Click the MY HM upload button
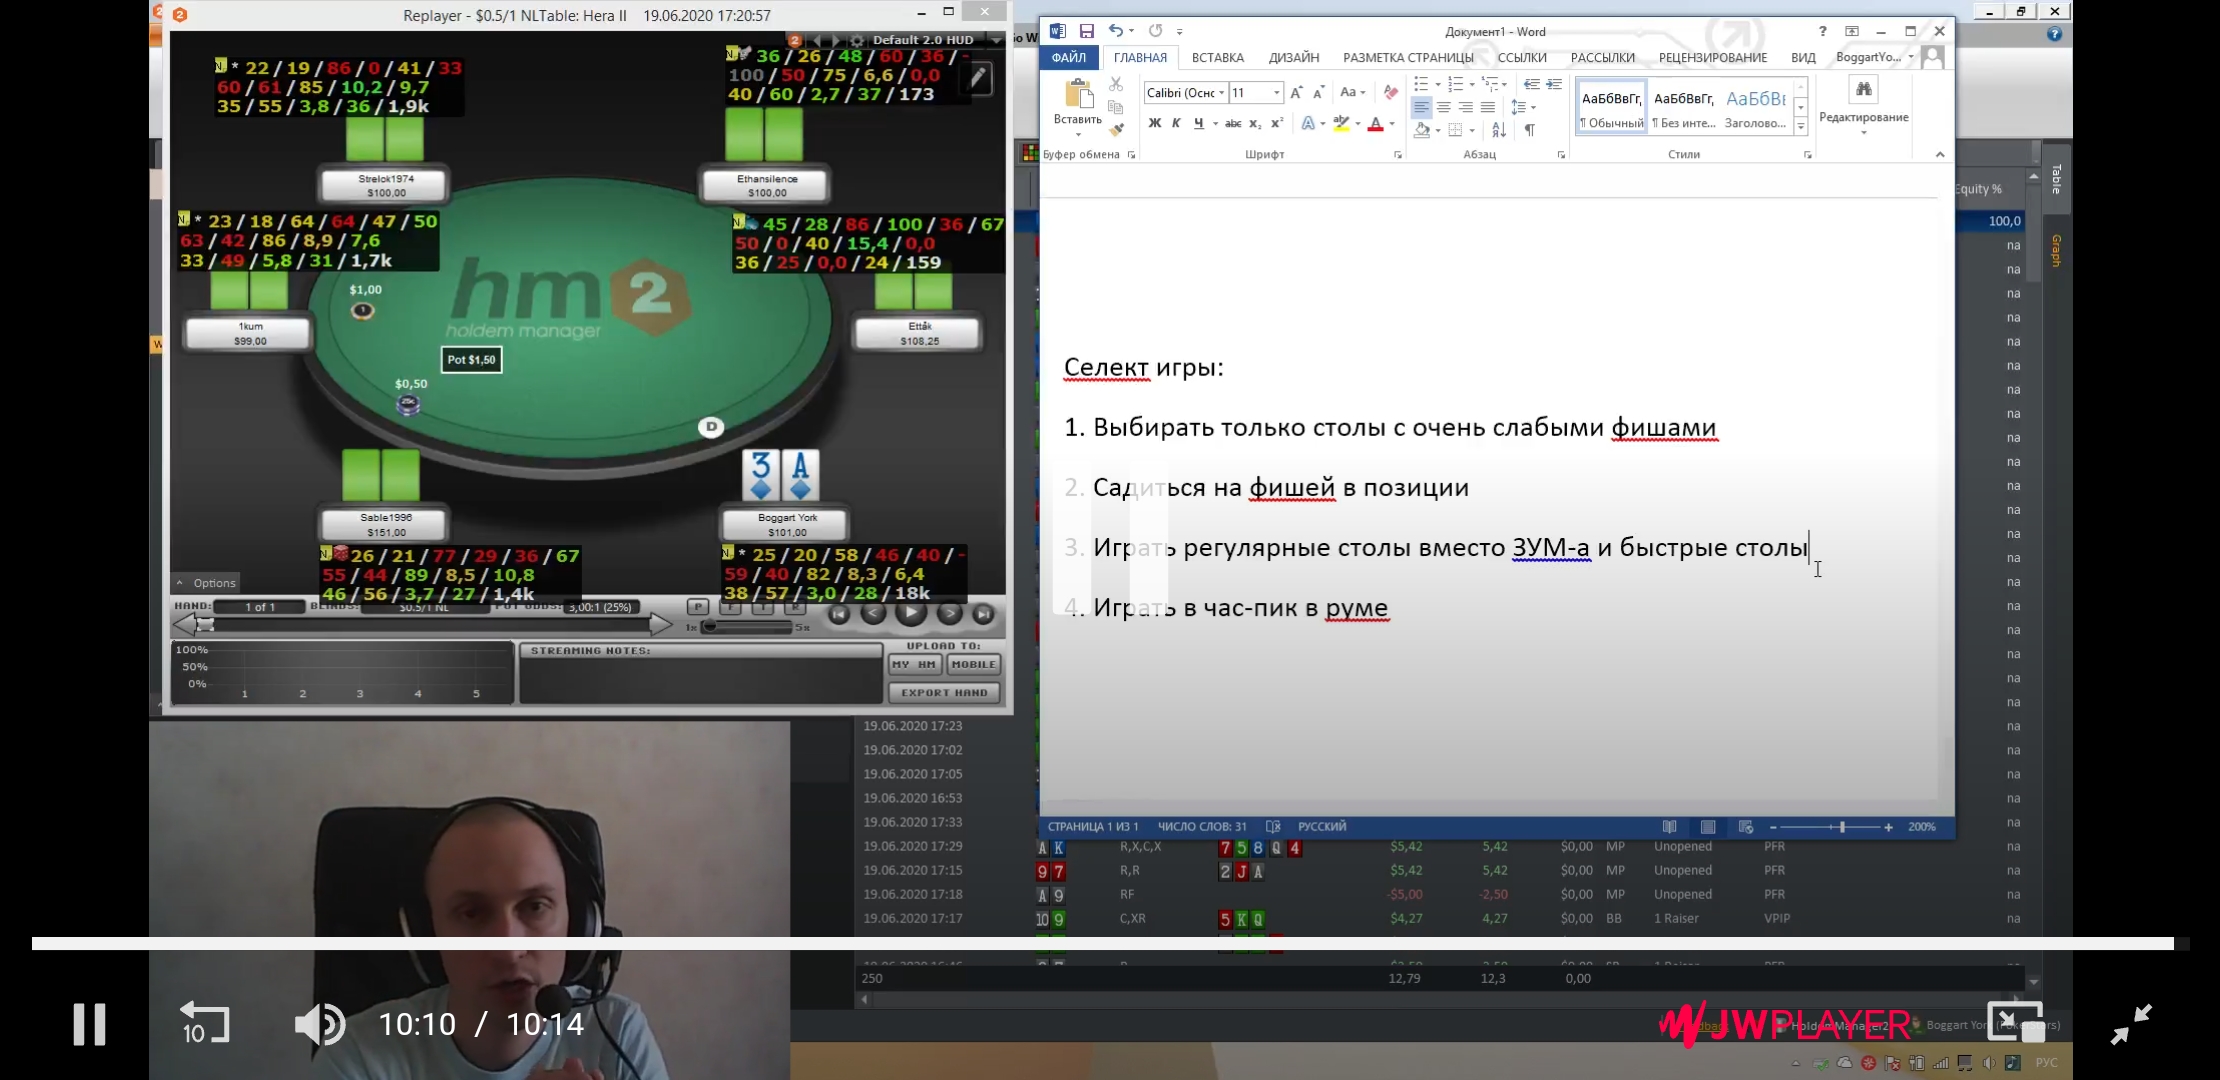The height and width of the screenshot is (1080, 2220). (914, 664)
